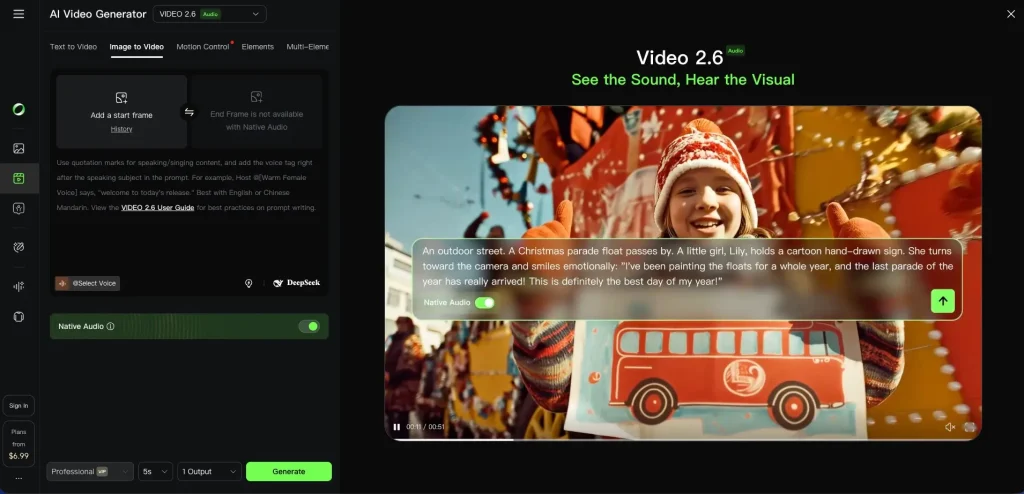Submit prompt with green arrow button
The image size is (1024, 494).
click(x=942, y=301)
